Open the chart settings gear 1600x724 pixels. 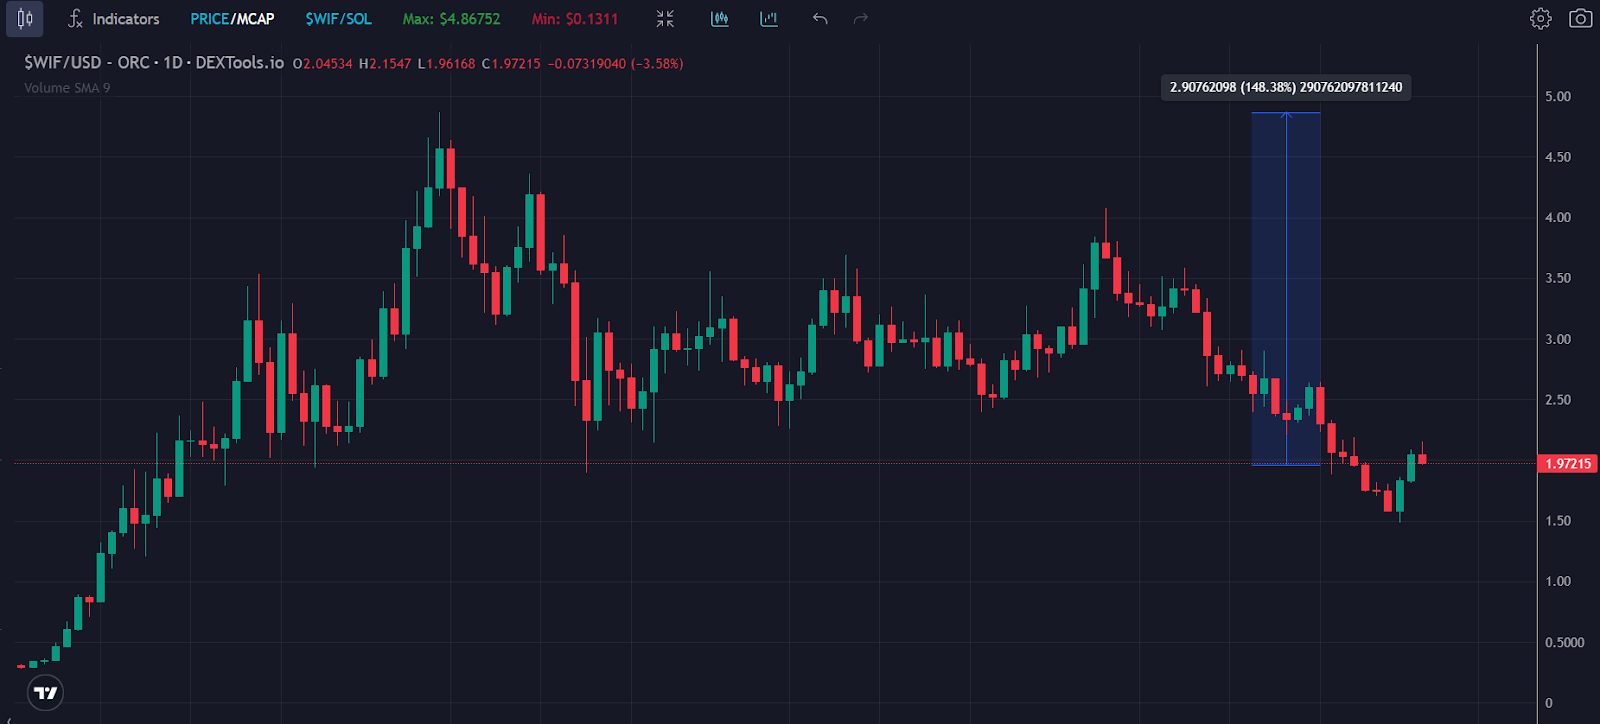click(1541, 19)
